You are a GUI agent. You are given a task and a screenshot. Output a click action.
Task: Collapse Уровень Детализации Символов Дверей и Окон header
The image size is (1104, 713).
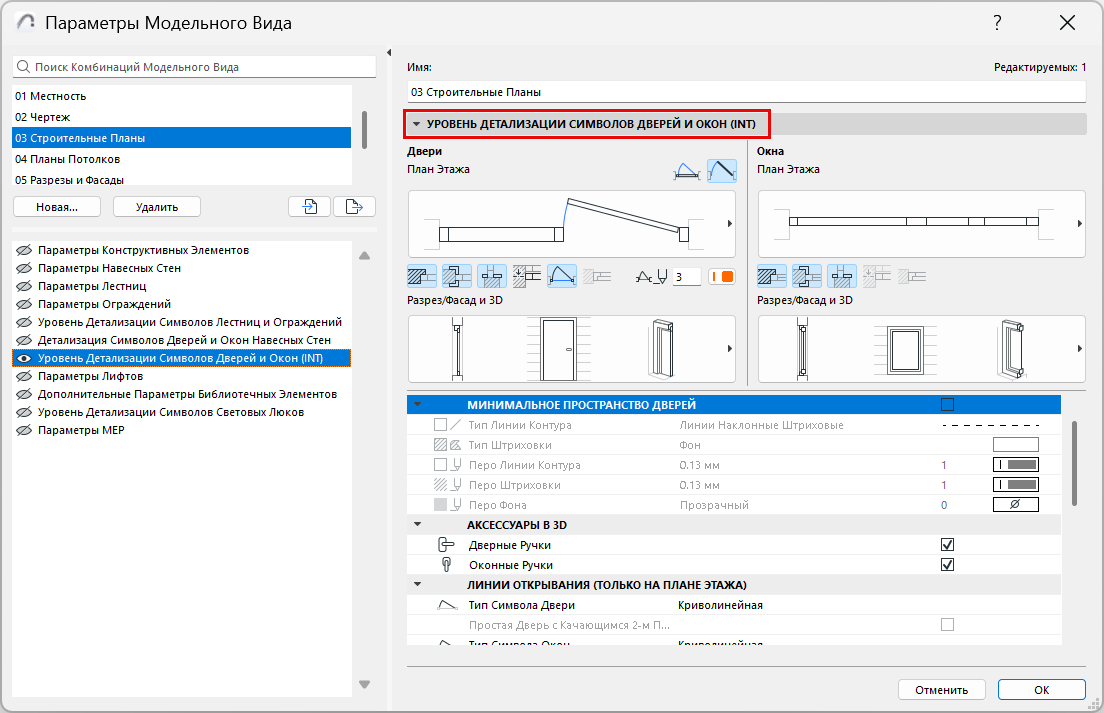[415, 124]
